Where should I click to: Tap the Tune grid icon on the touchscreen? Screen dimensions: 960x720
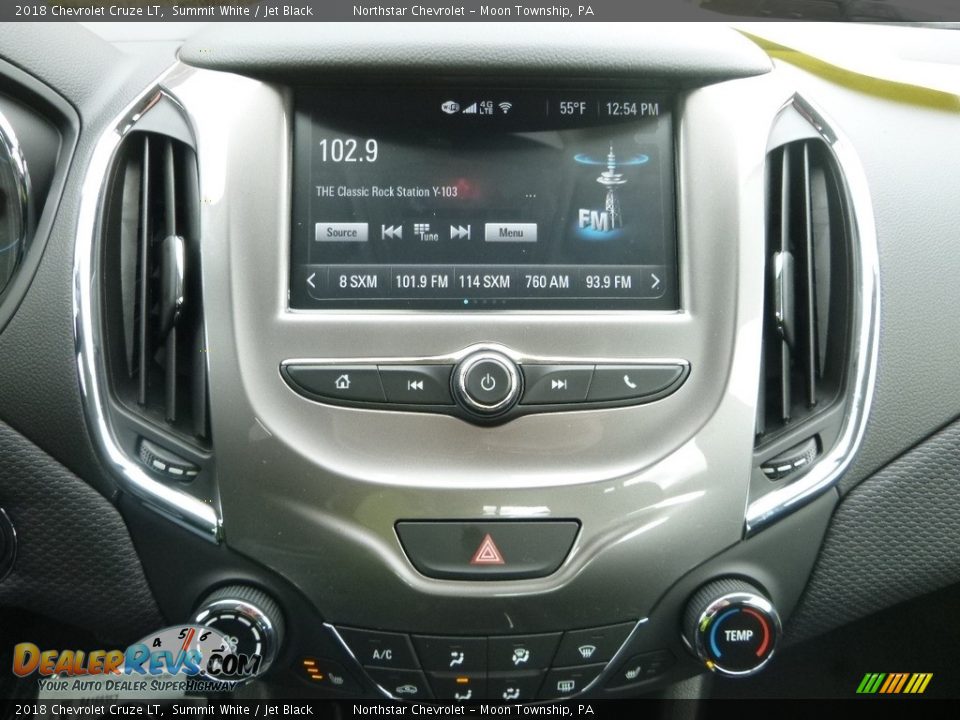[x=426, y=231]
